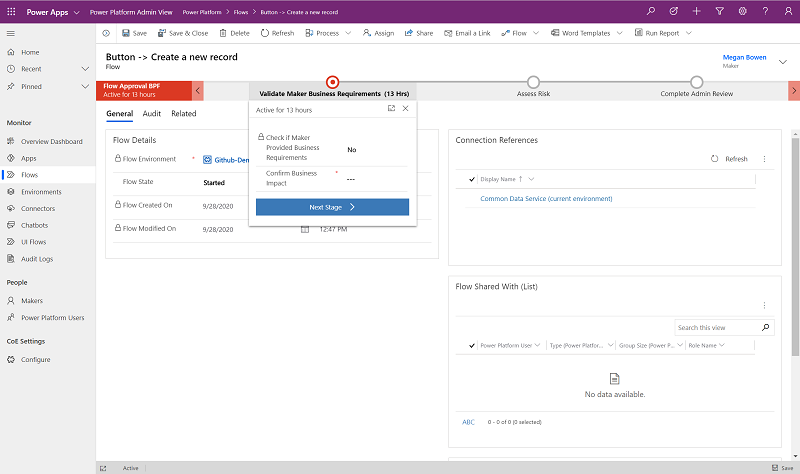800x474 pixels.
Task: Click the help question mark icon
Action: [765, 11]
